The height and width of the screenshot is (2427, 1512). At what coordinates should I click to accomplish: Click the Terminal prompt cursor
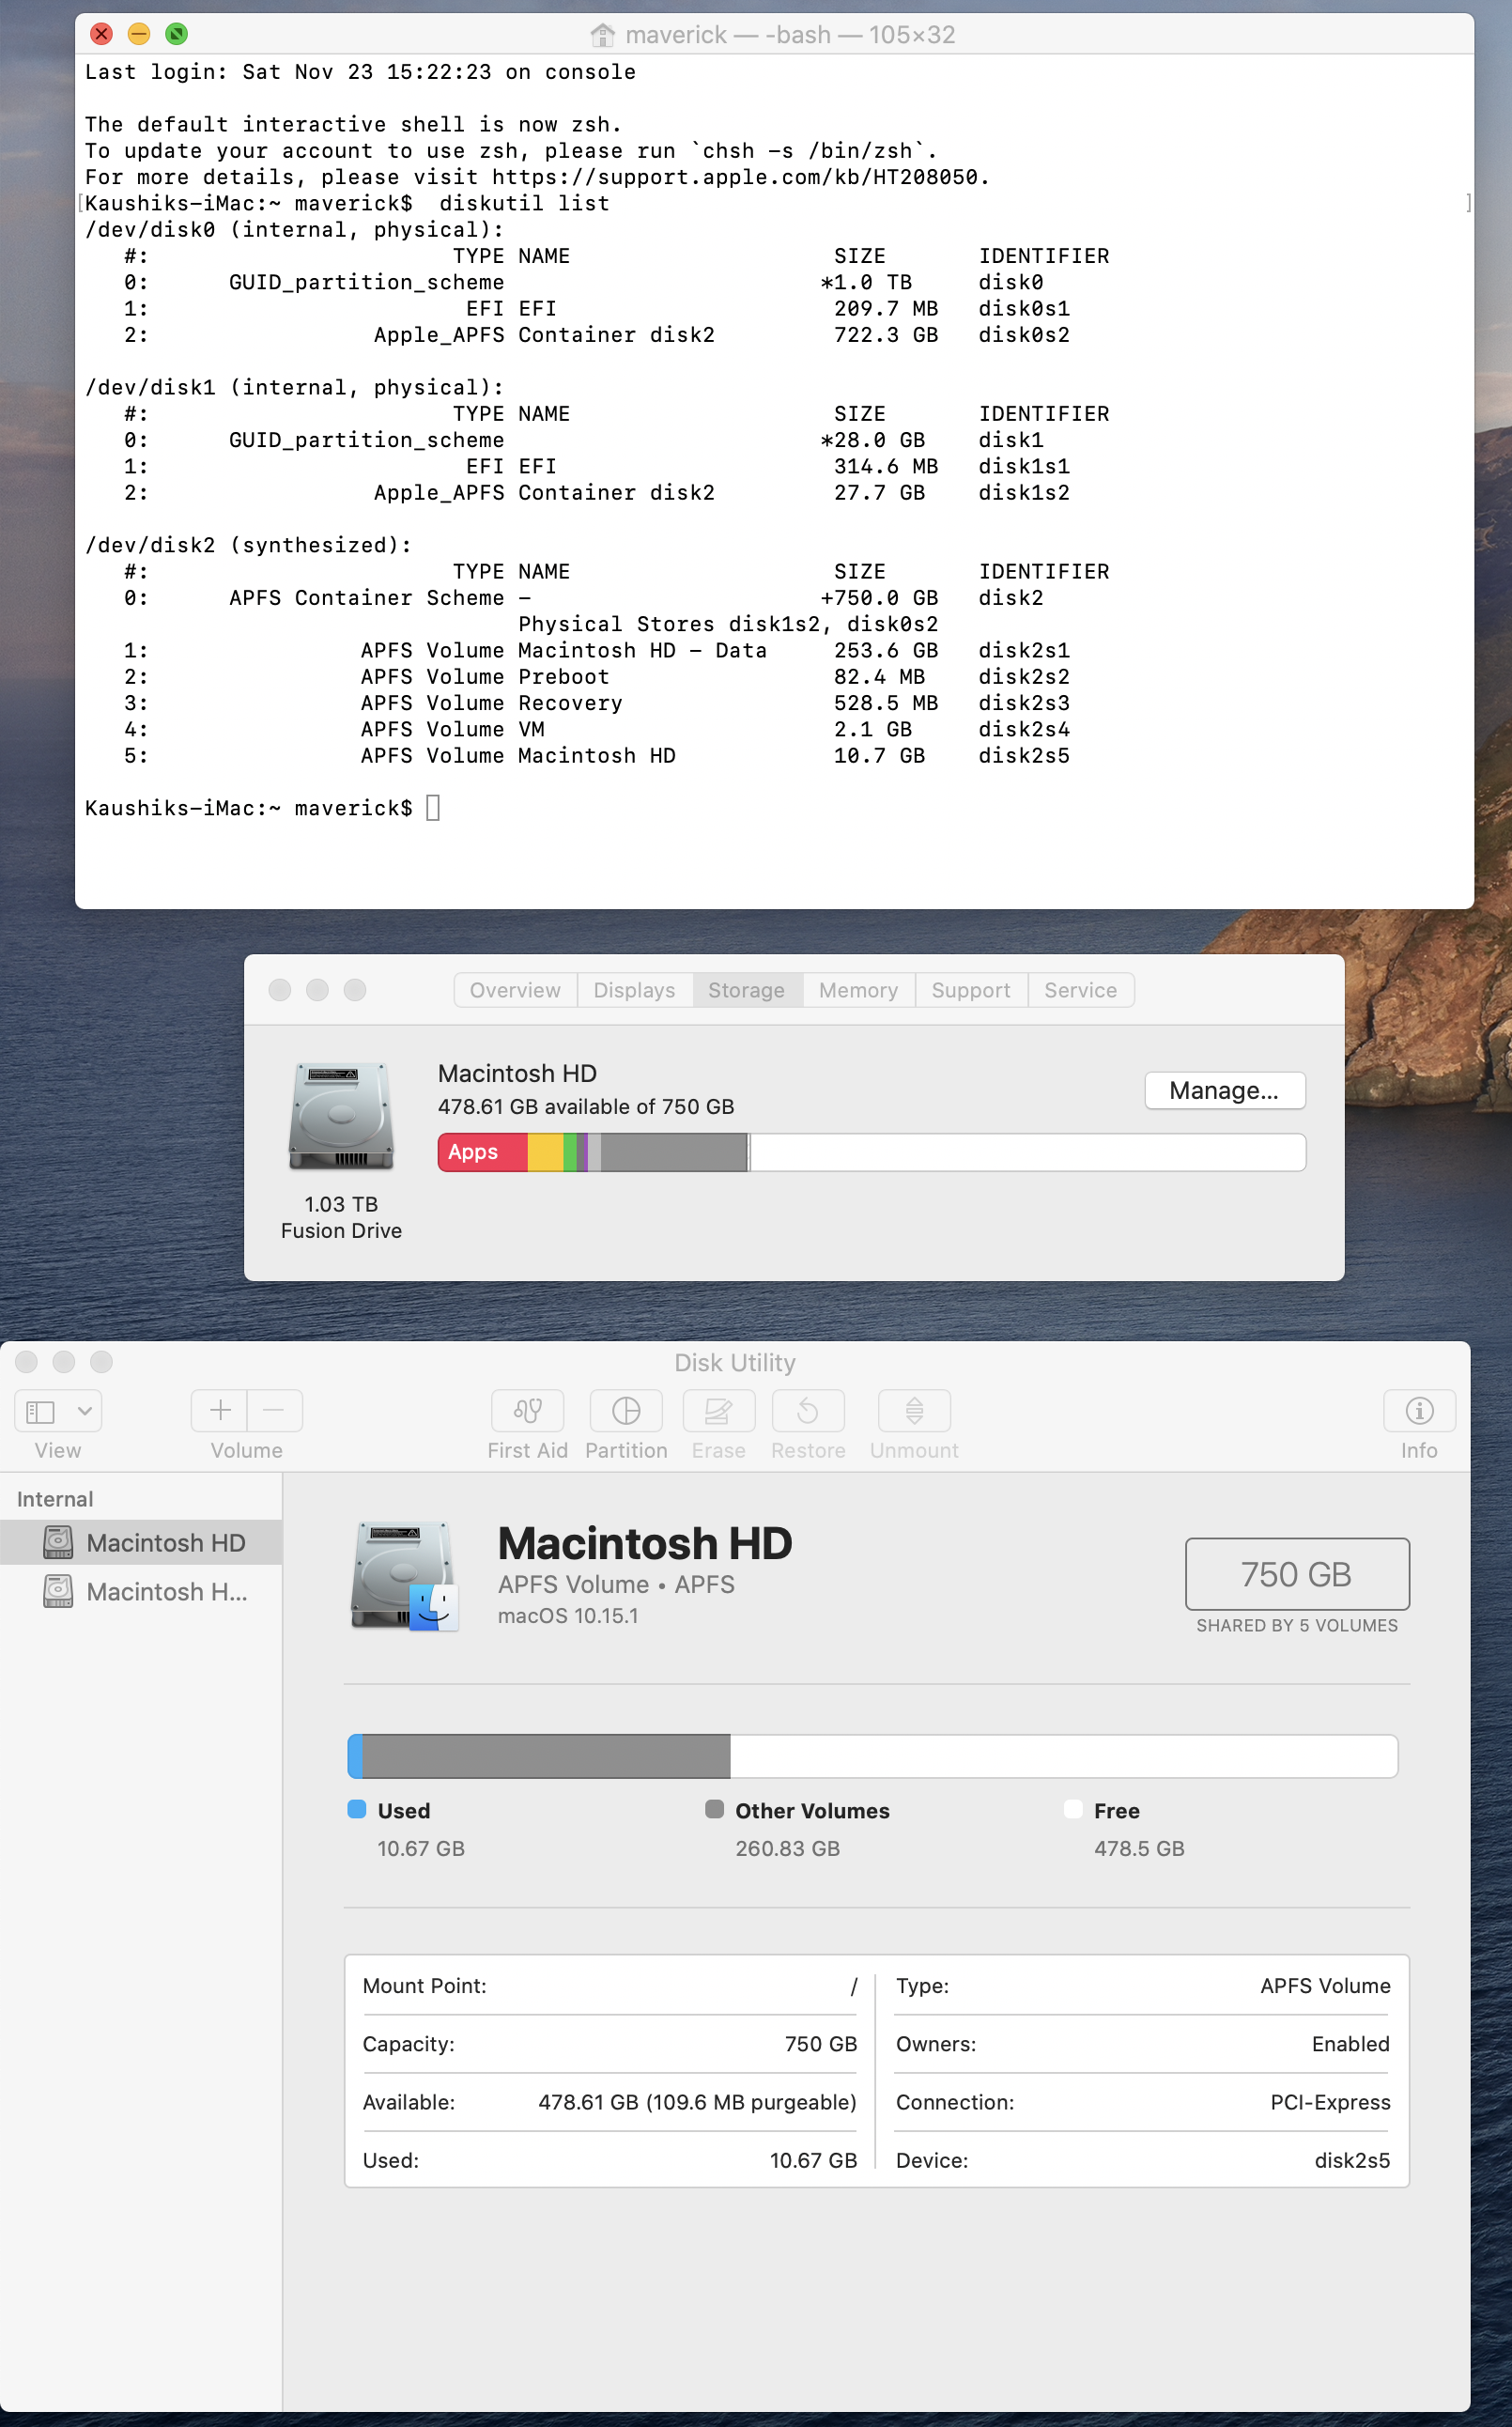433,807
